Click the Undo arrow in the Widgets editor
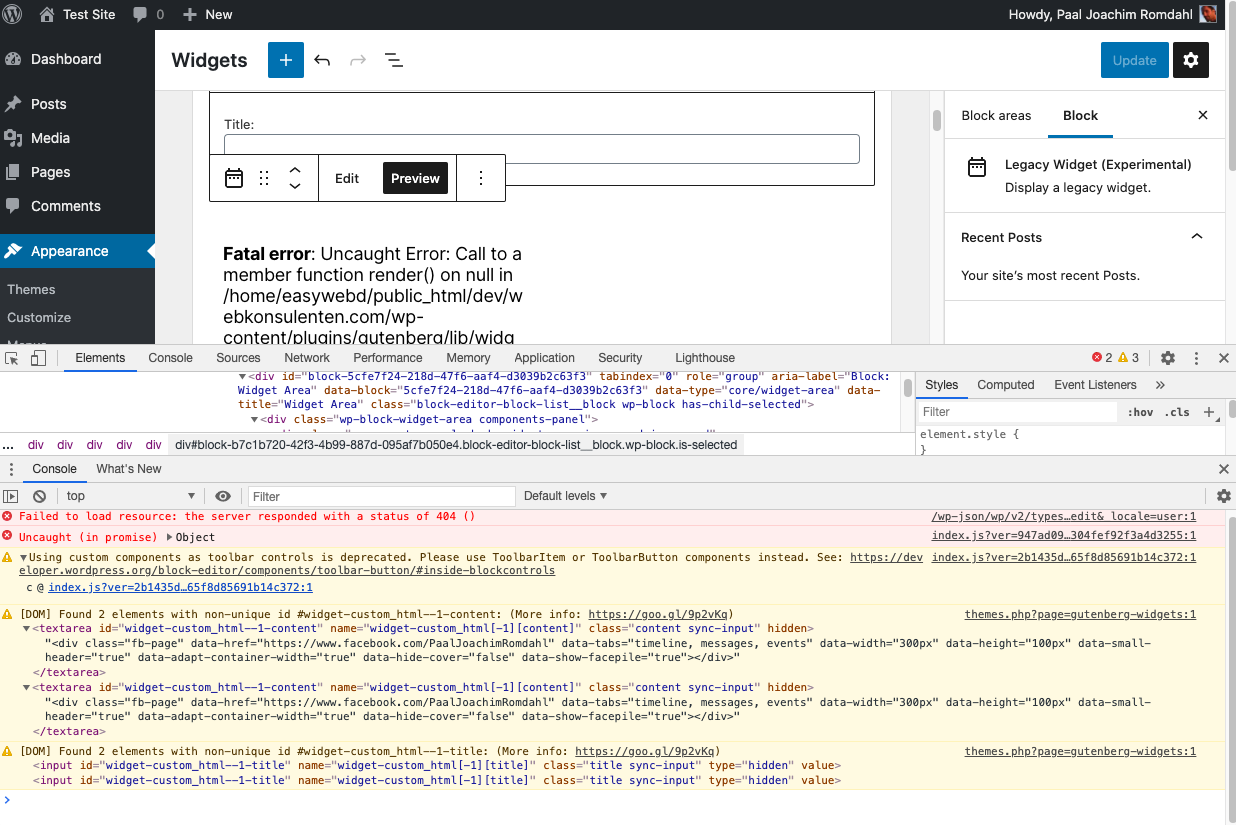The height and width of the screenshot is (825, 1236). tap(322, 60)
